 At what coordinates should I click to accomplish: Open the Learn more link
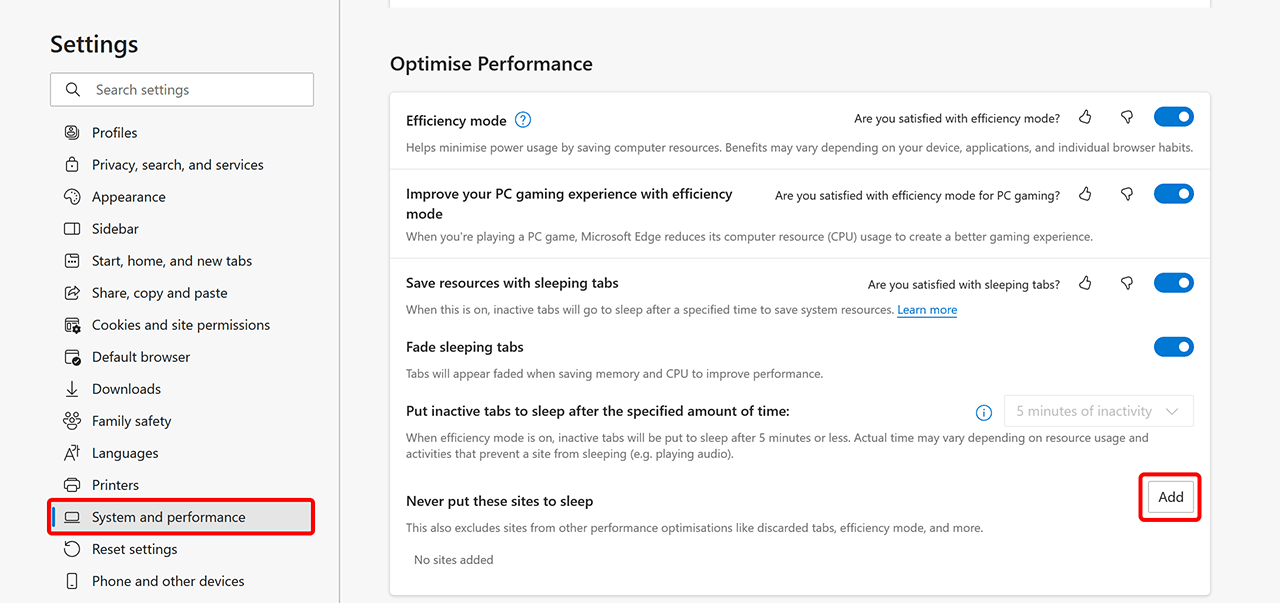click(x=927, y=310)
